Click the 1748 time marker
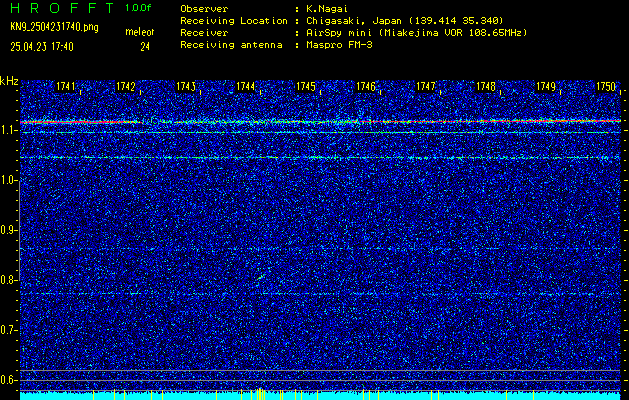 (x=486, y=86)
